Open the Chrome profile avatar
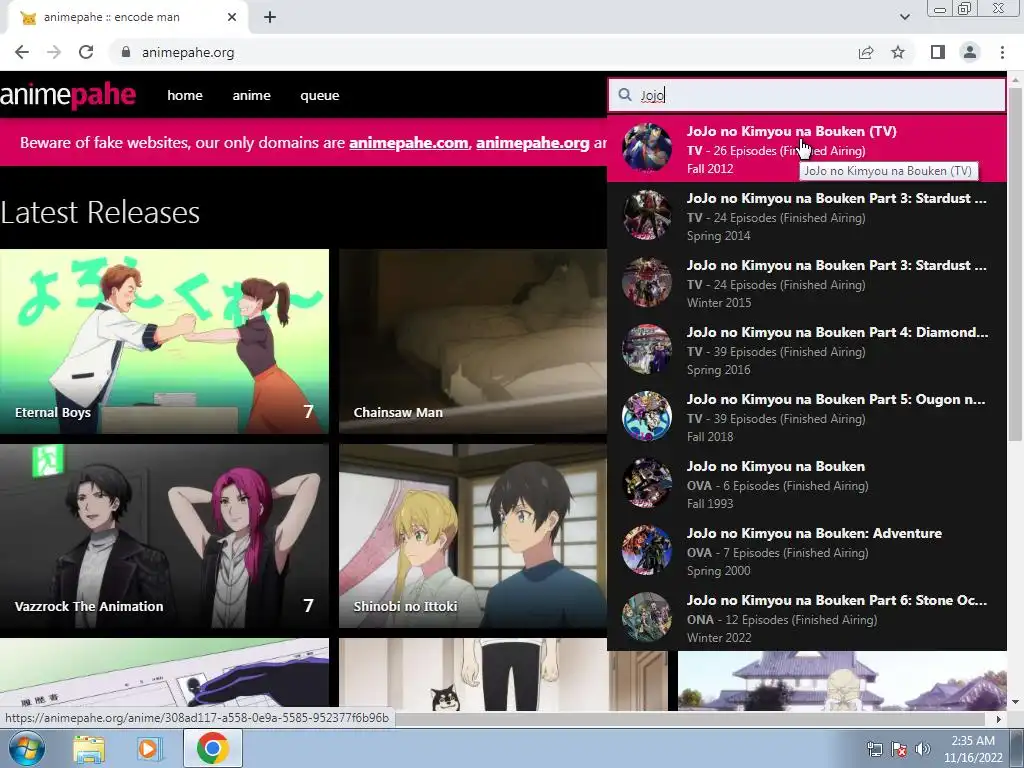The width and height of the screenshot is (1024, 768). coord(970,52)
